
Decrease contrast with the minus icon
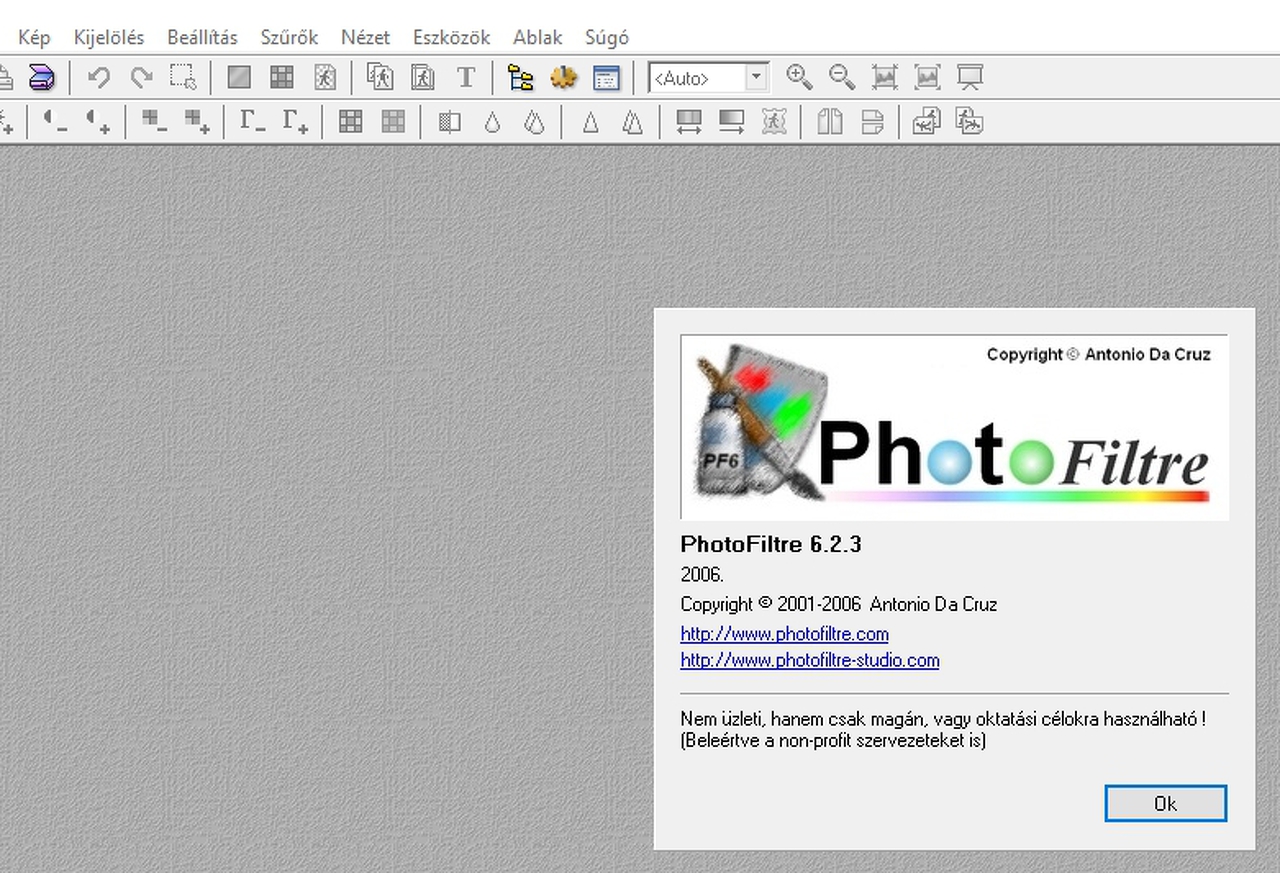55,122
